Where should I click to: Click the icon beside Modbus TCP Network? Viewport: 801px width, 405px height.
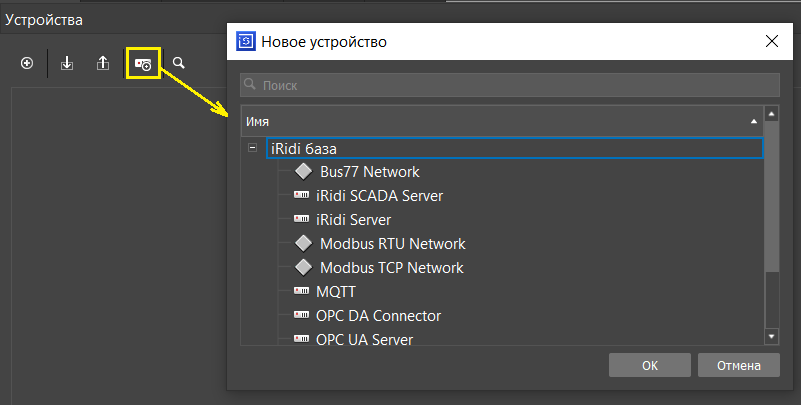303,268
